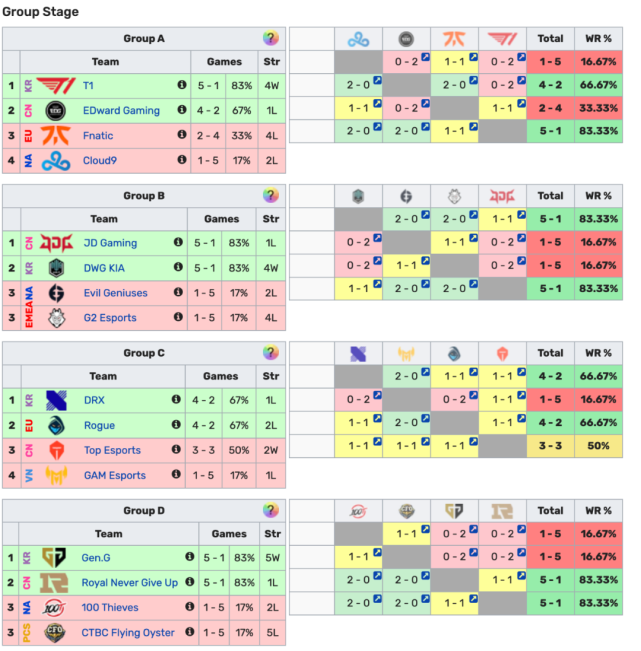
Task: Follow the Evil Geniuses team link
Action: (116, 293)
